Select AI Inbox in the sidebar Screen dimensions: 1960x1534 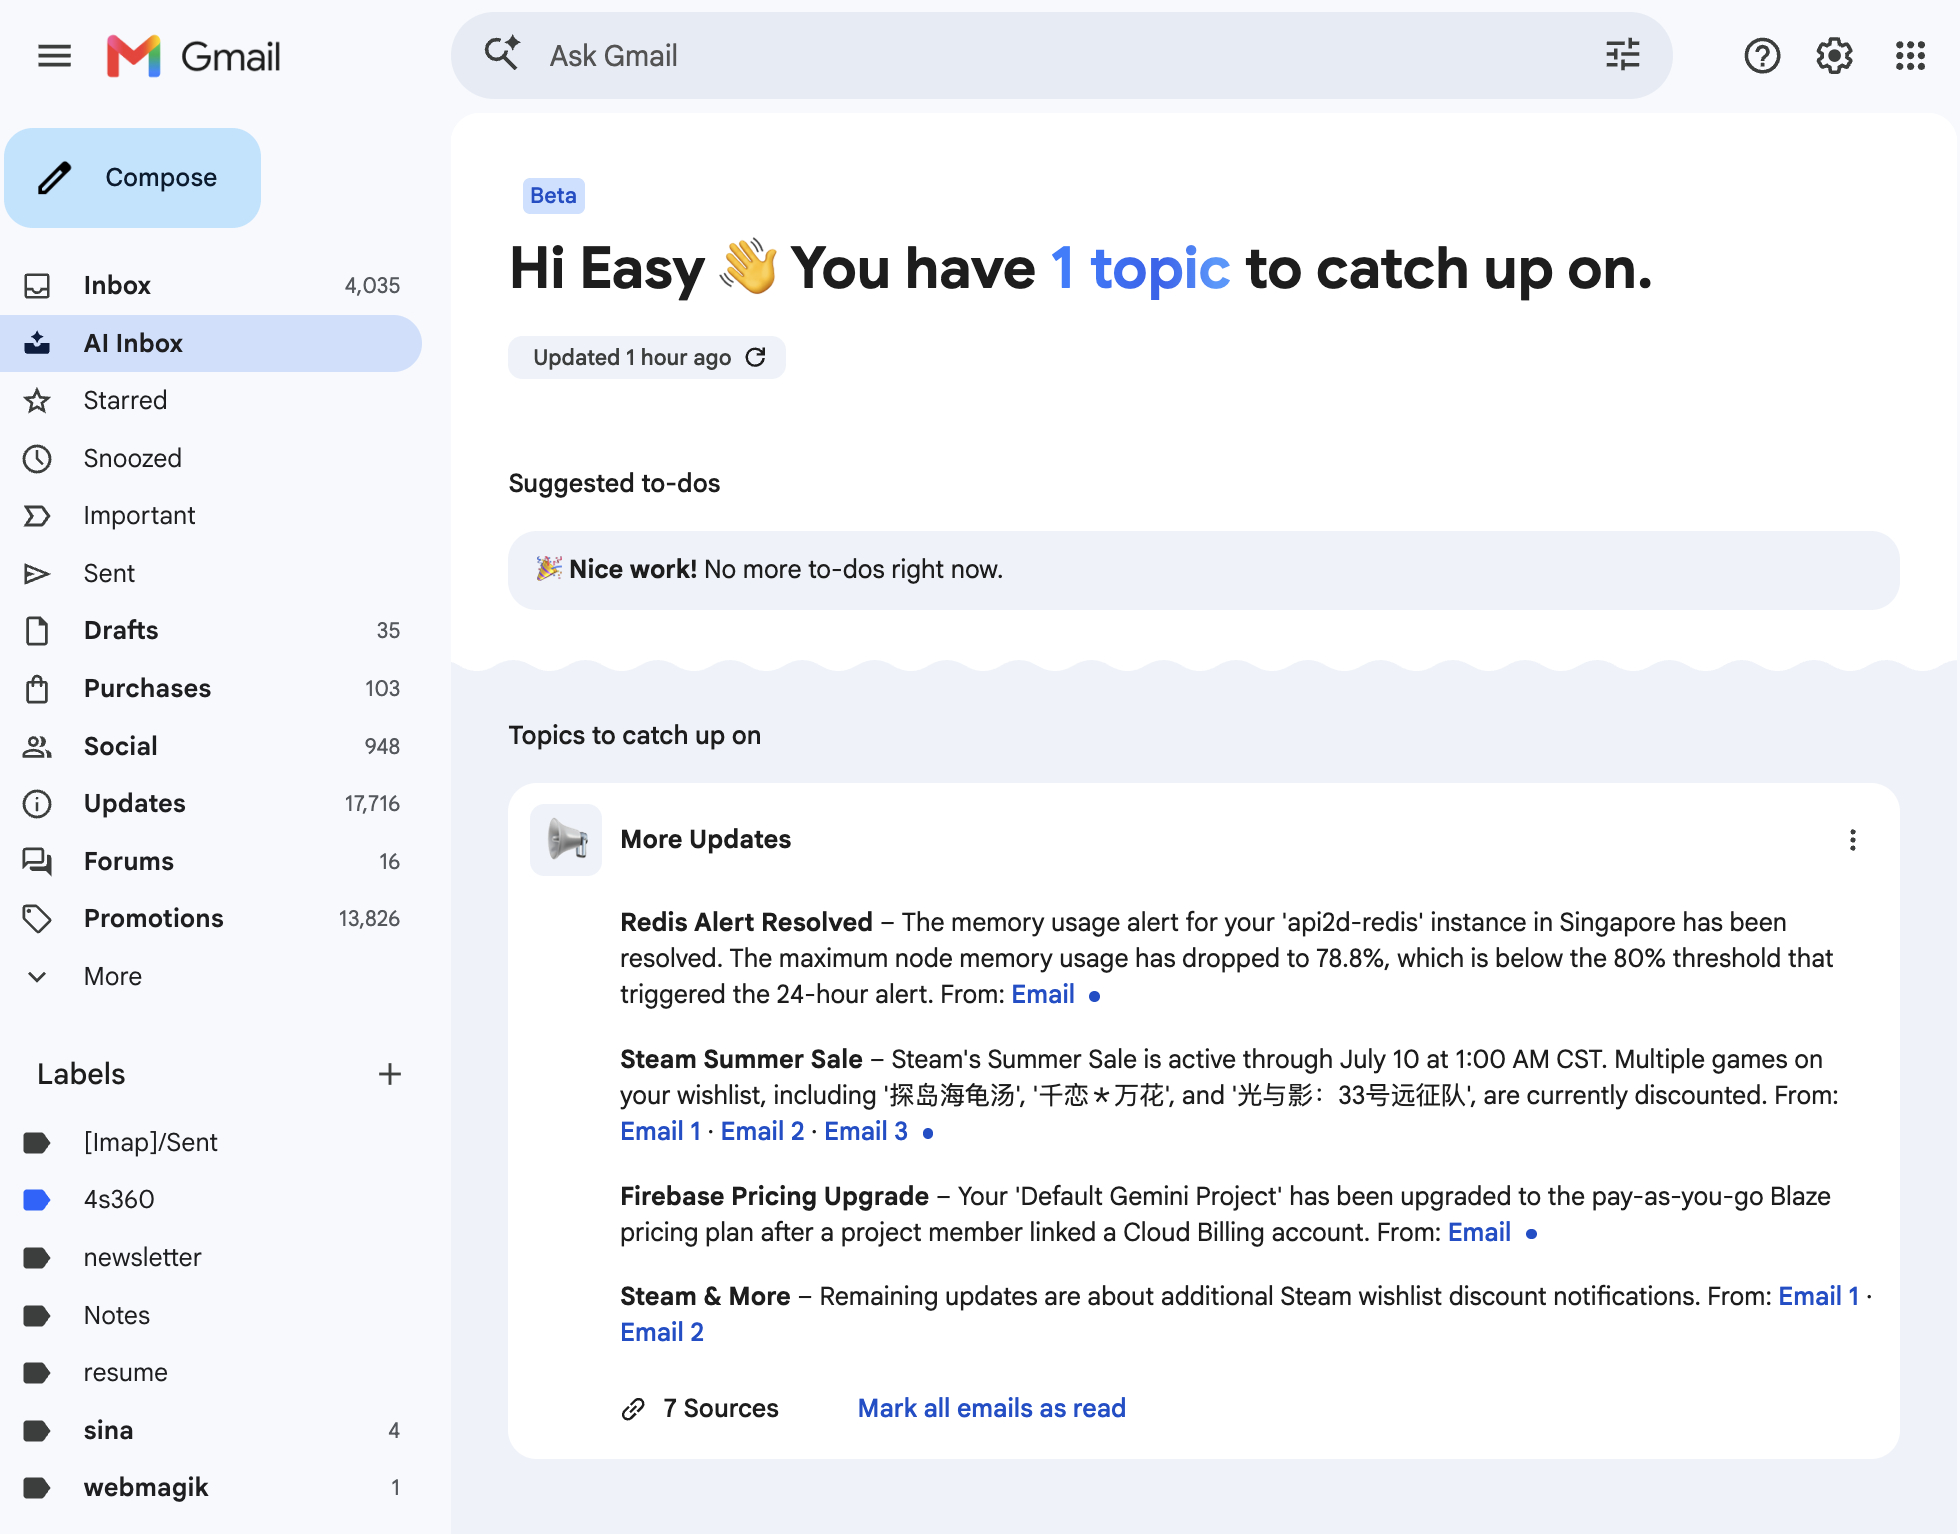coord(210,343)
